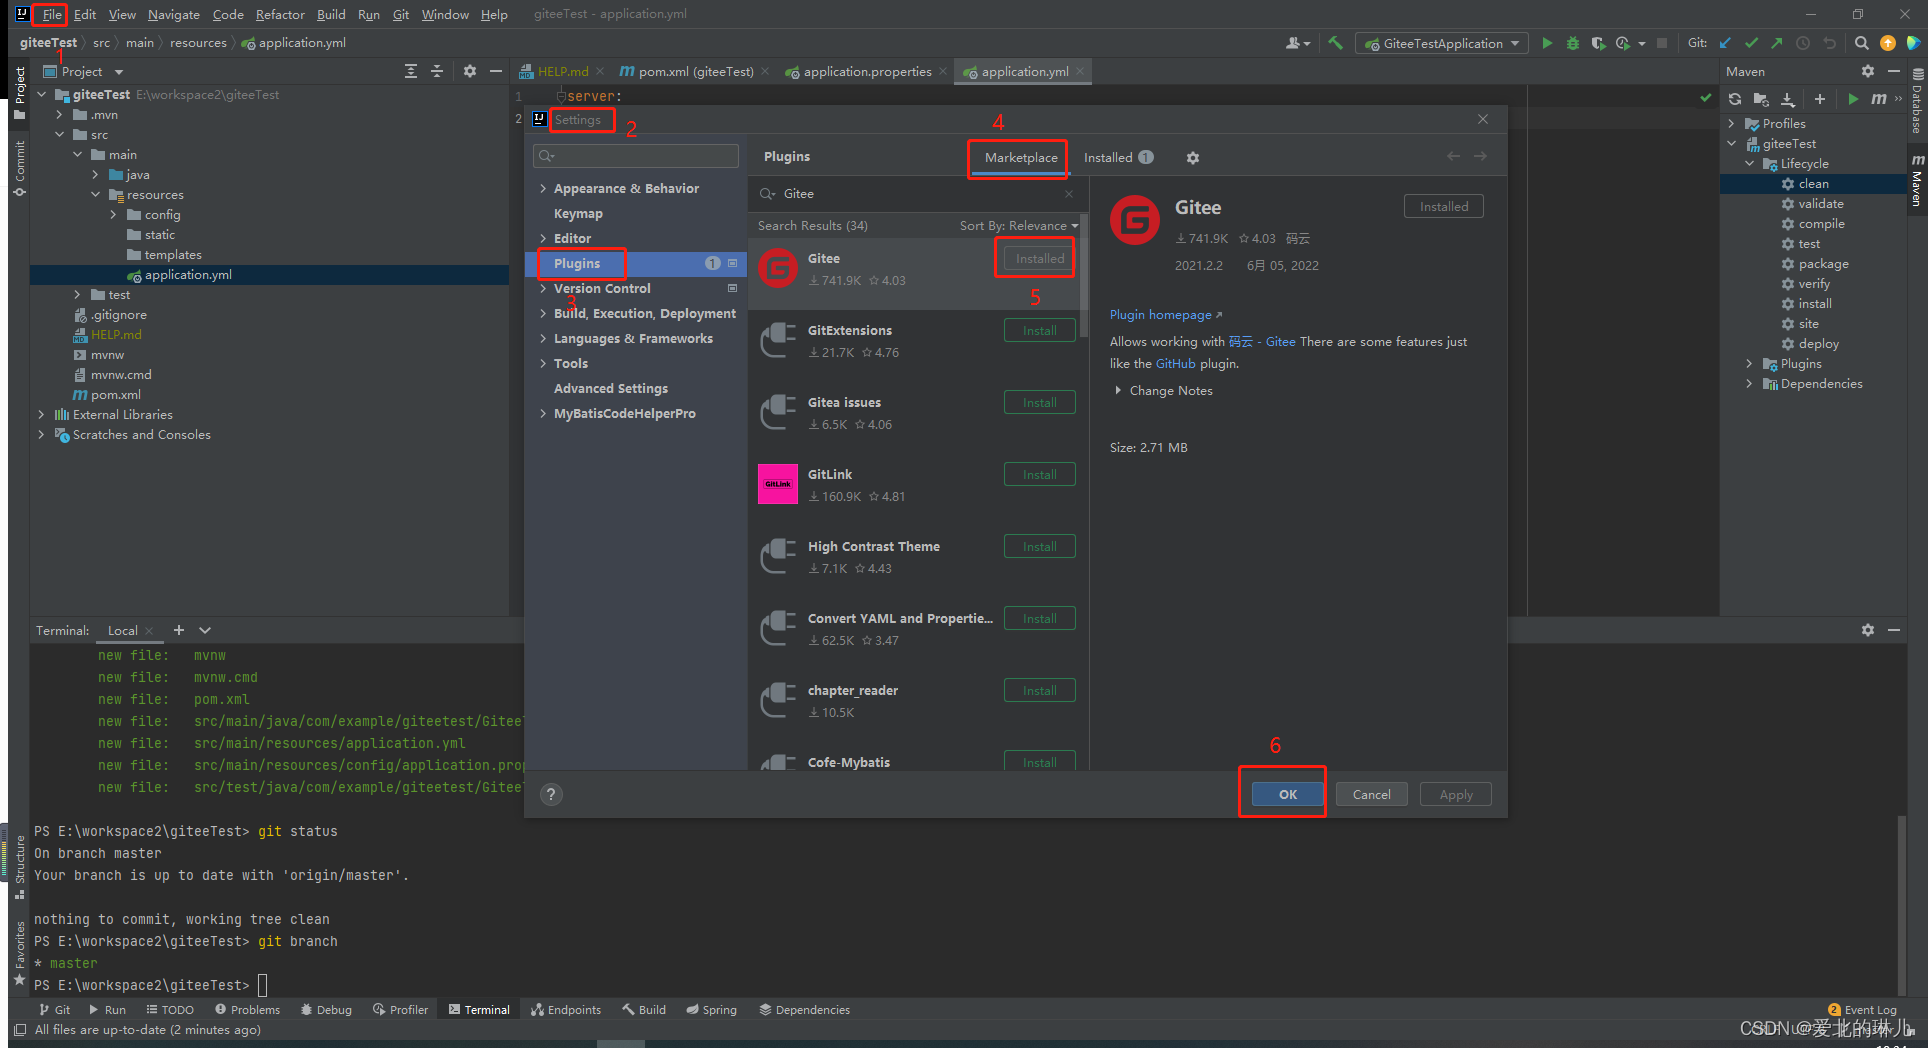Screen dimensions: 1928x1048
Task: Install the GitLink plugin
Action: (x=1040, y=475)
